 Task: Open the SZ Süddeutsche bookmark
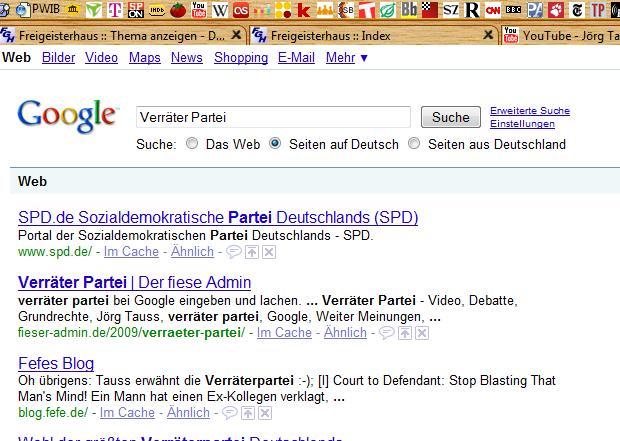[450, 10]
